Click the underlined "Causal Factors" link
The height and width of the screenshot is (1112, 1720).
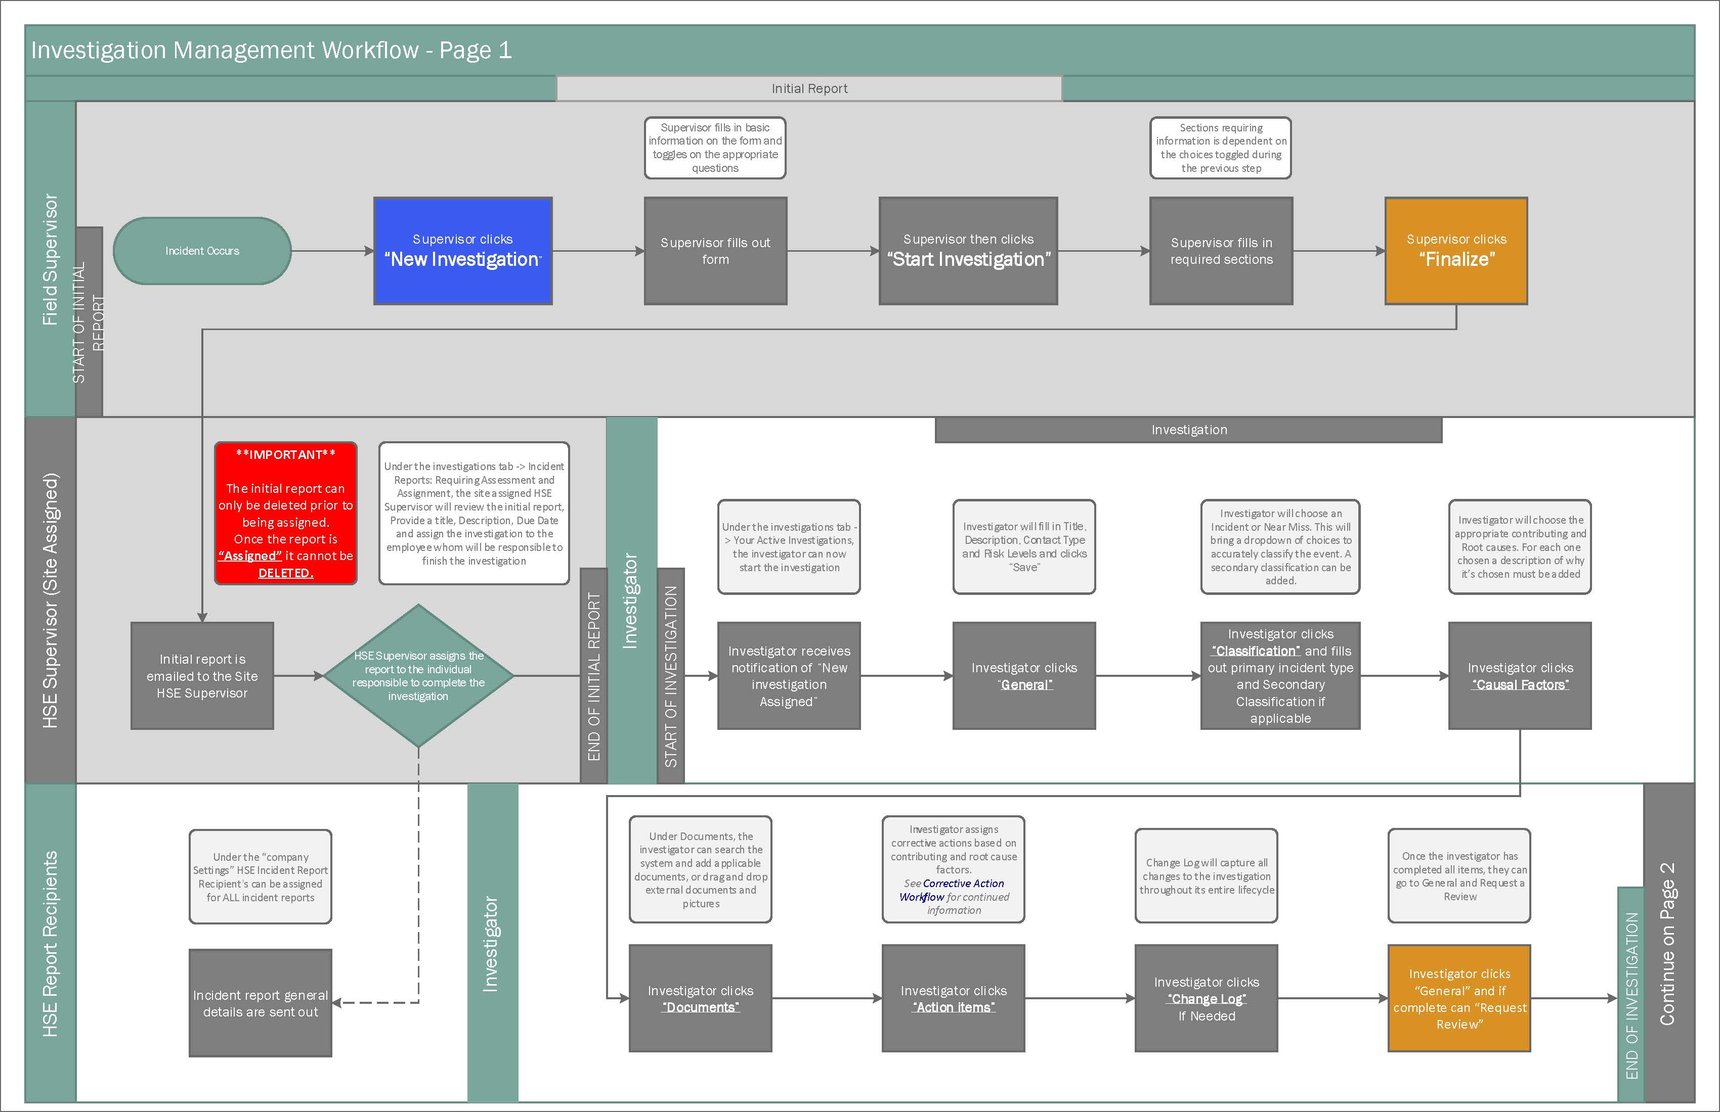coord(1520,684)
